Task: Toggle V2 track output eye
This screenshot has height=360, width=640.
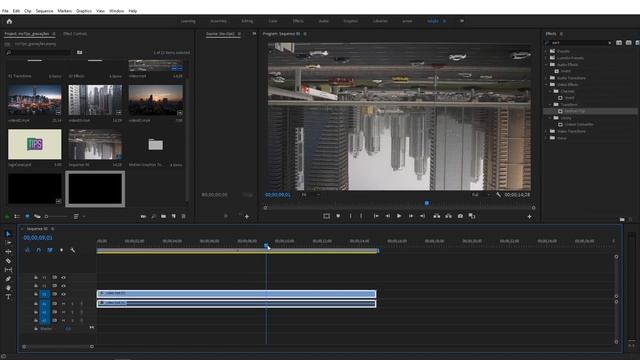Action: [x=63, y=286]
